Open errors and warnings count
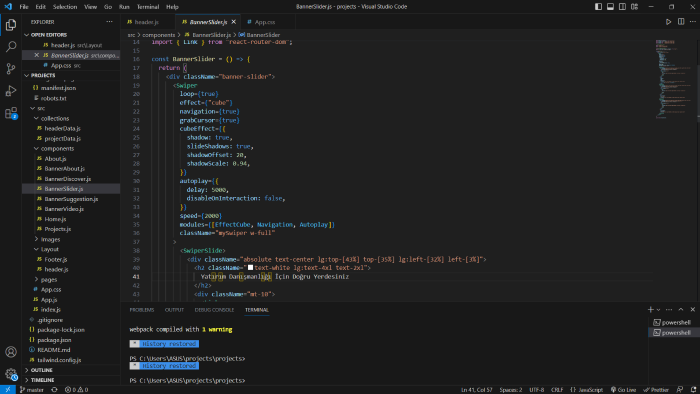 tap(76, 390)
